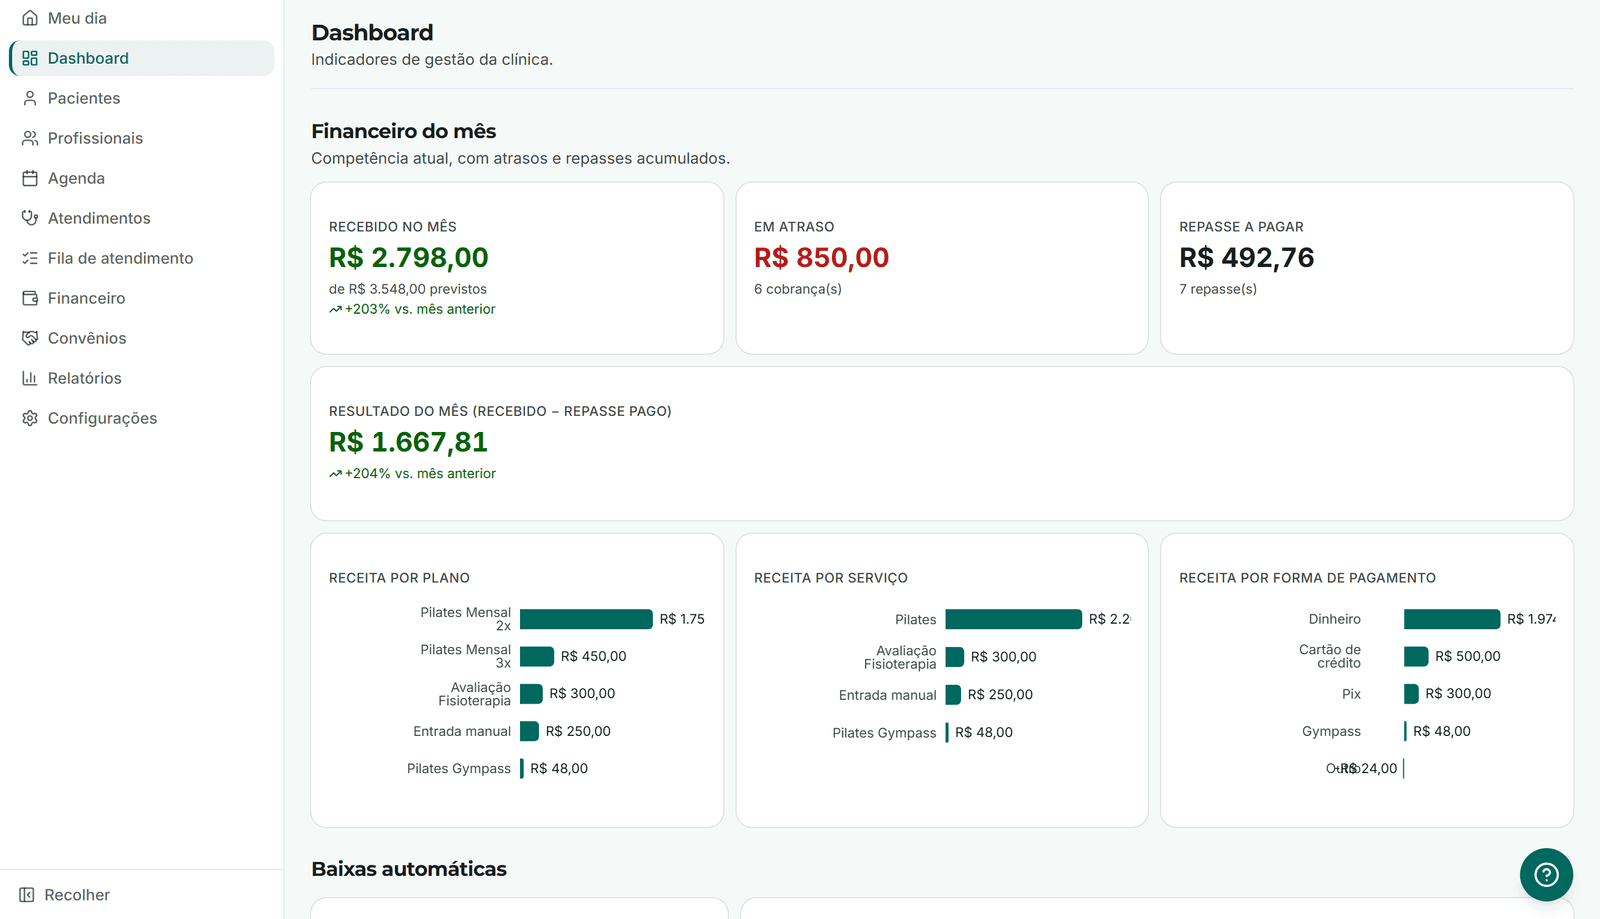Select Dashboard in the sidebar
Viewport: 1600px width, 919px height.
coord(142,58)
